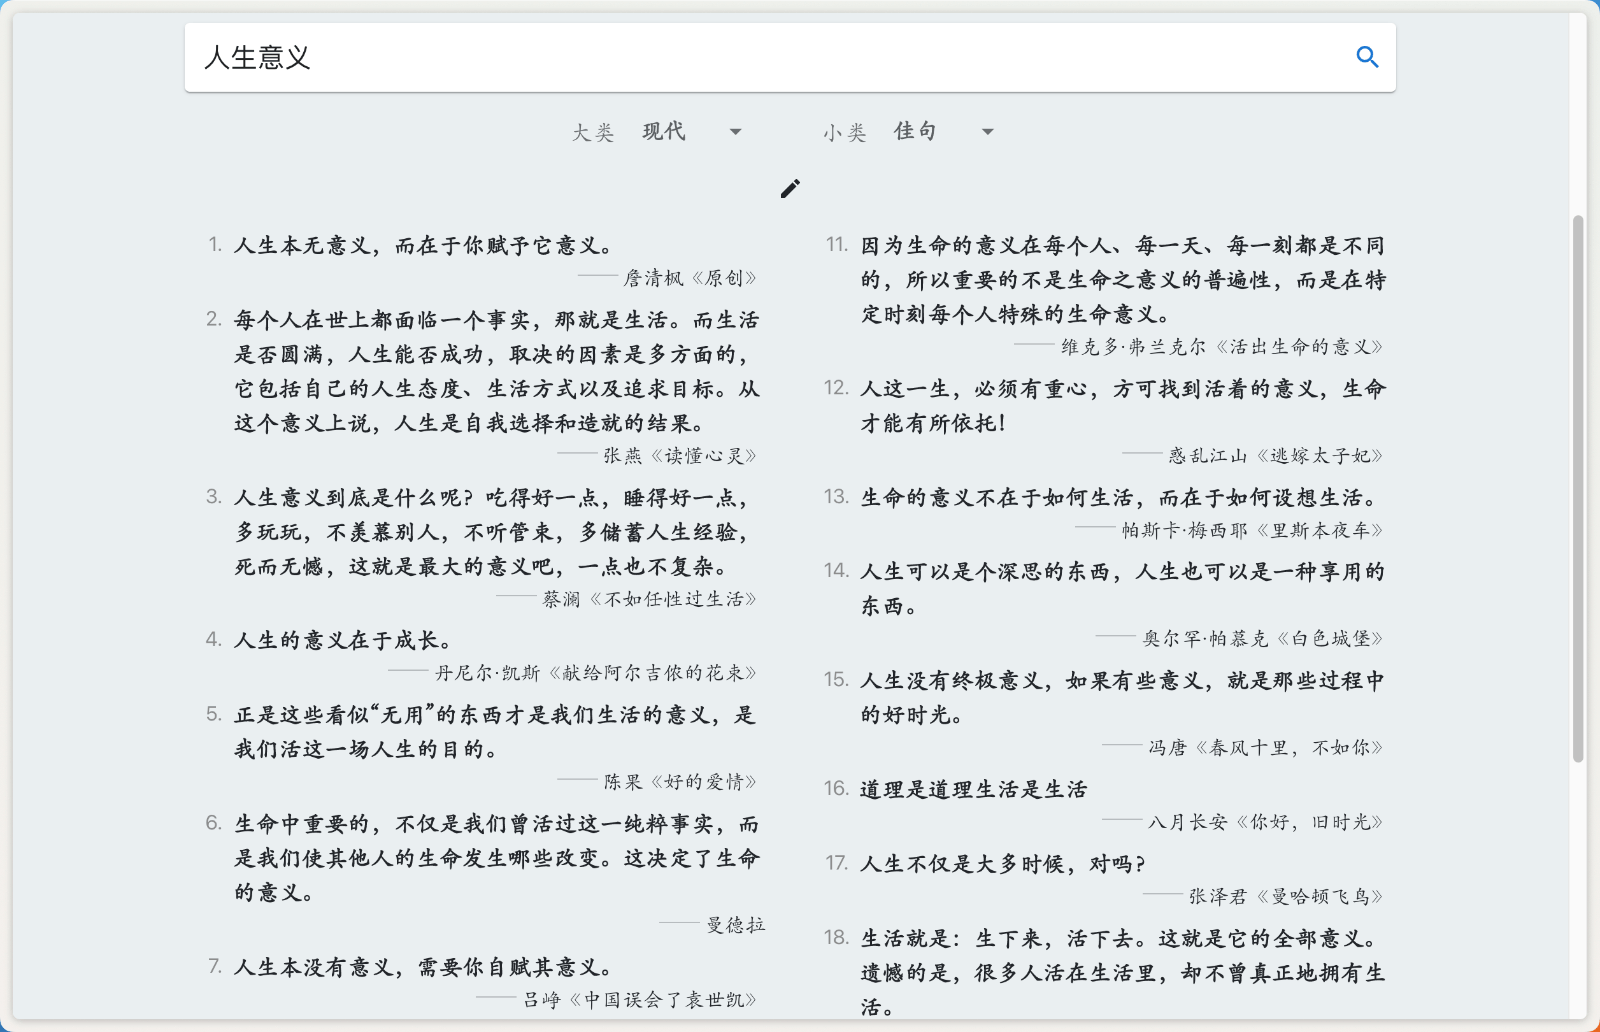Click the pencil edit icon below the filters
This screenshot has height=1032, width=1600.
790,188
